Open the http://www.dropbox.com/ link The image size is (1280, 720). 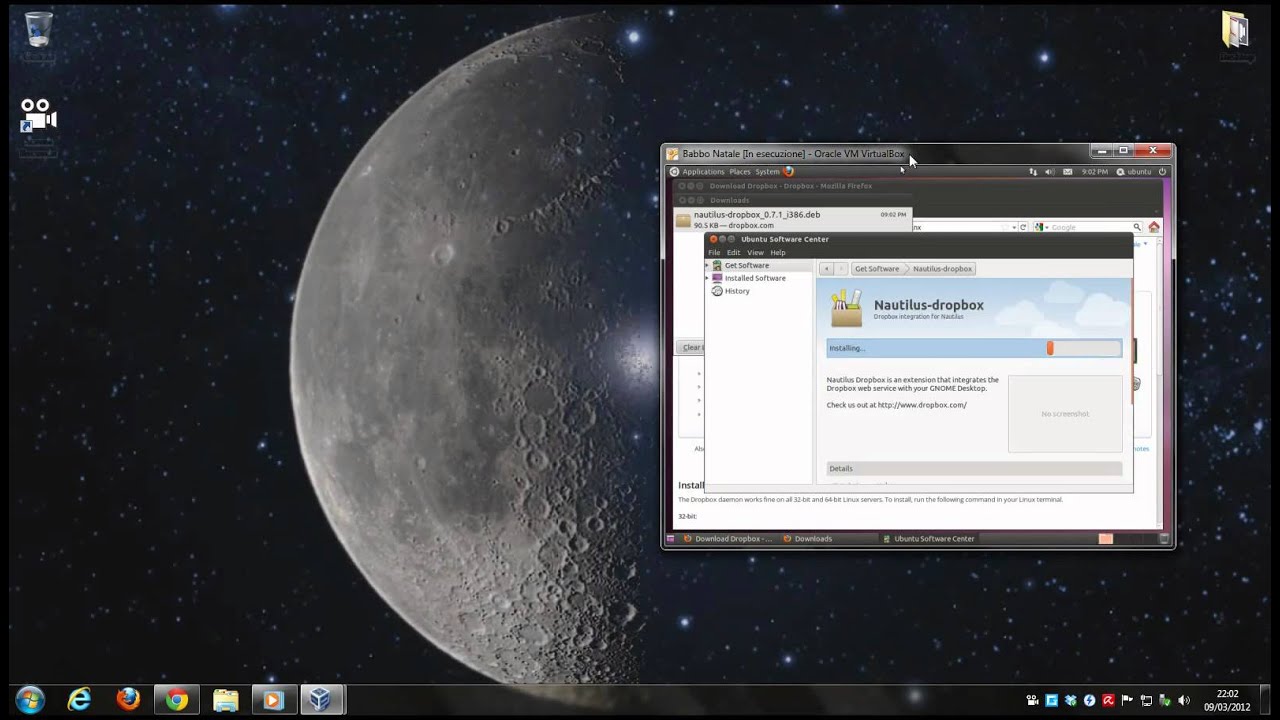922,405
